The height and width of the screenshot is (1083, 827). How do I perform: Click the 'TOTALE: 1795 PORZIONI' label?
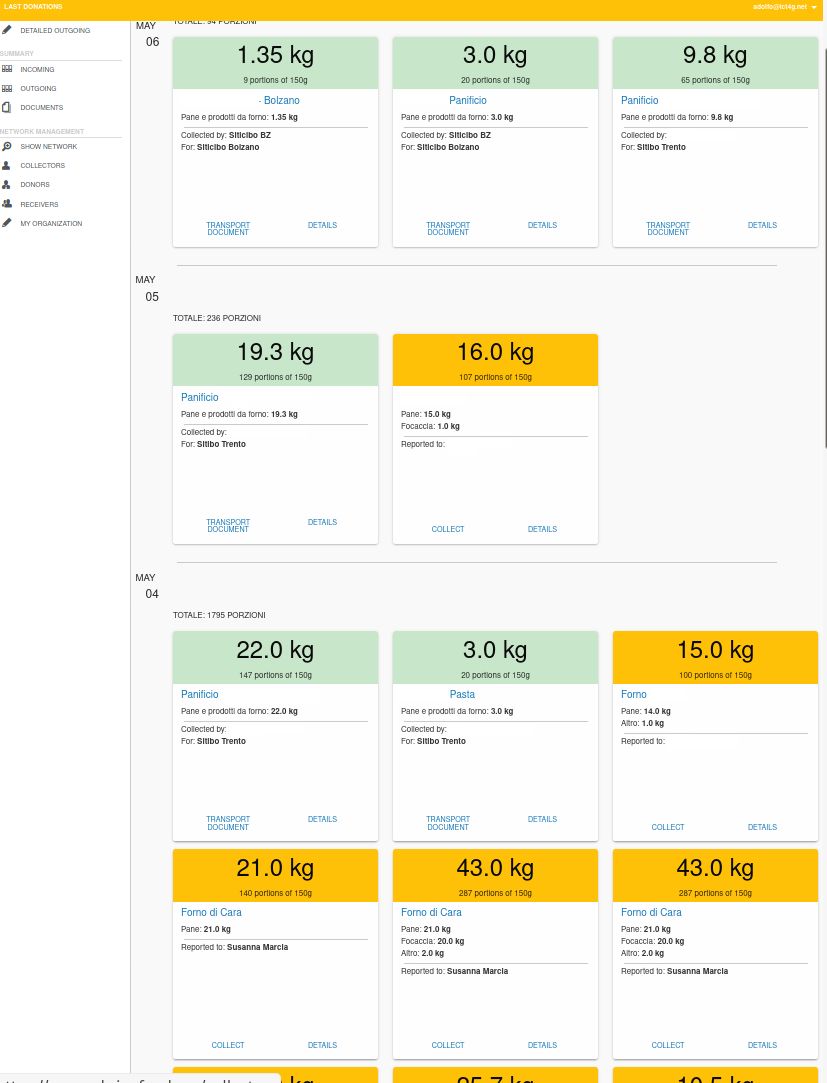click(x=219, y=615)
